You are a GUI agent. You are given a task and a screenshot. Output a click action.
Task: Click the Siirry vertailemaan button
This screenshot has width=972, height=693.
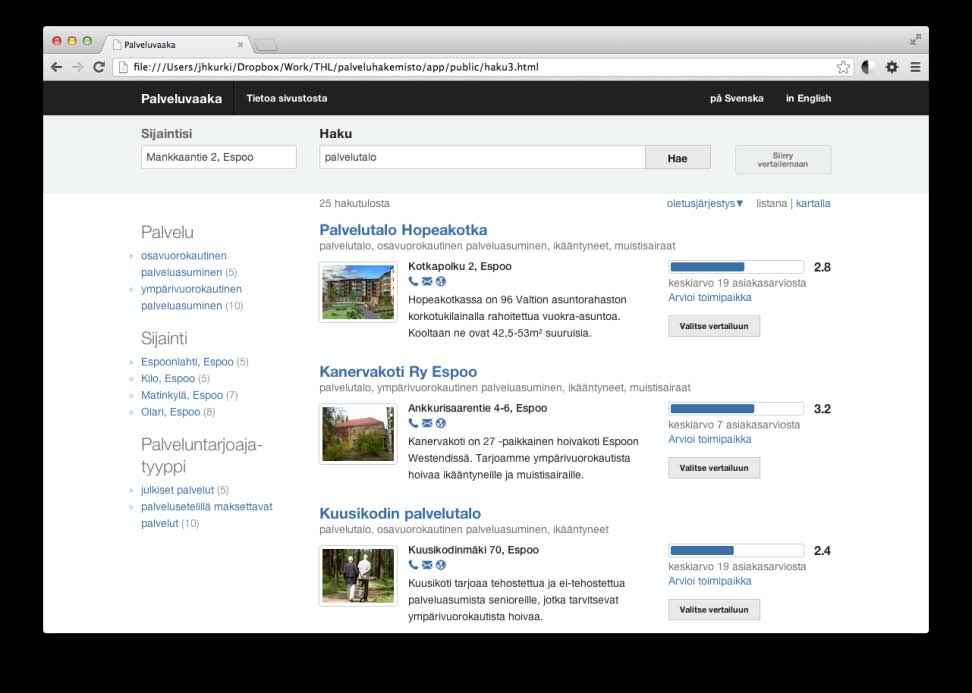click(x=783, y=160)
